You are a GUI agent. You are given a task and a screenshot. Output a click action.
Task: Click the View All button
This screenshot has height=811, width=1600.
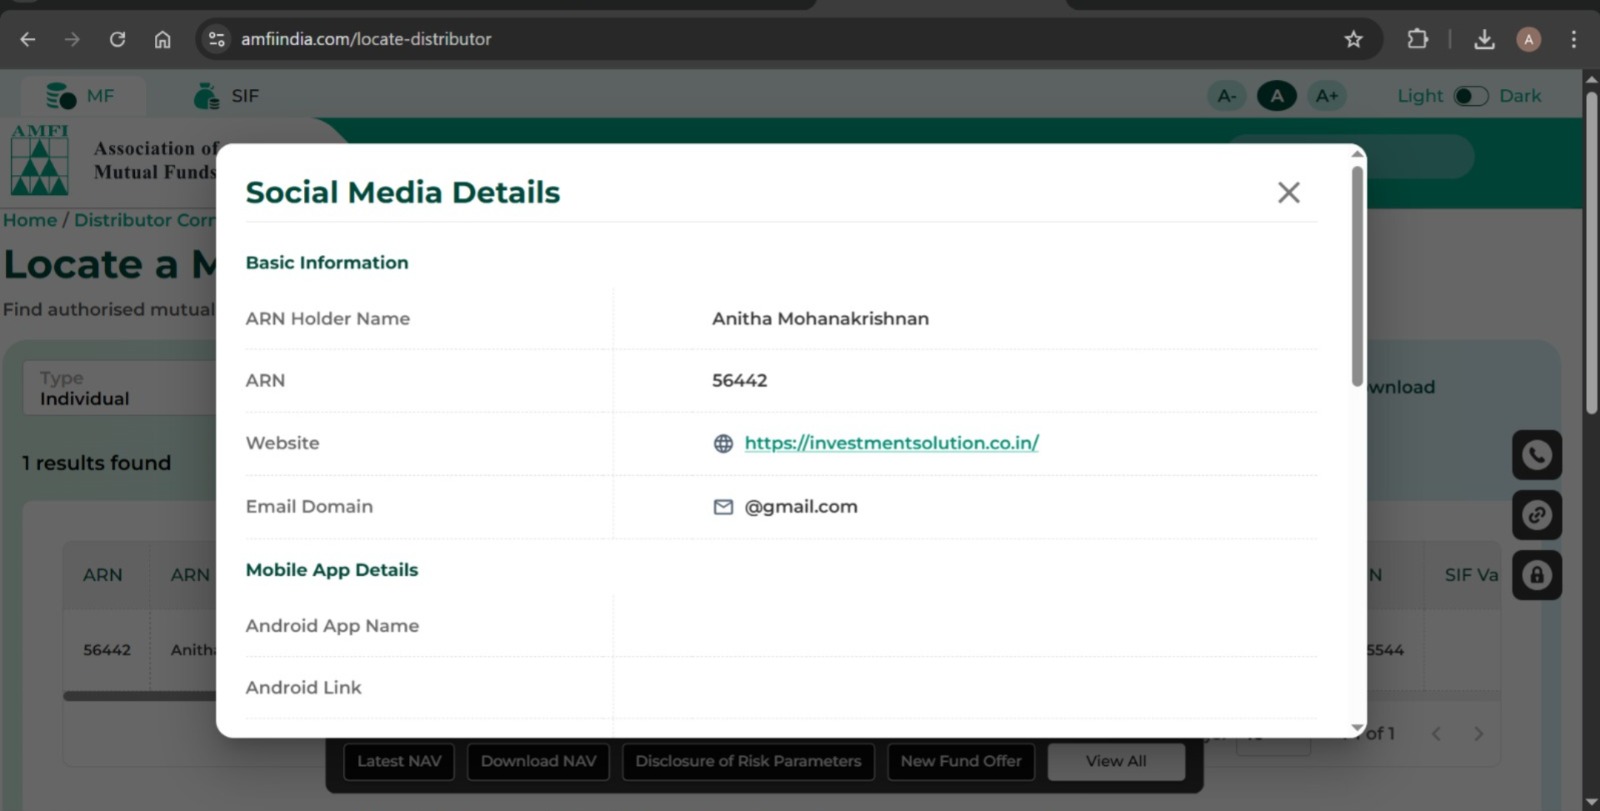[x=1116, y=761]
